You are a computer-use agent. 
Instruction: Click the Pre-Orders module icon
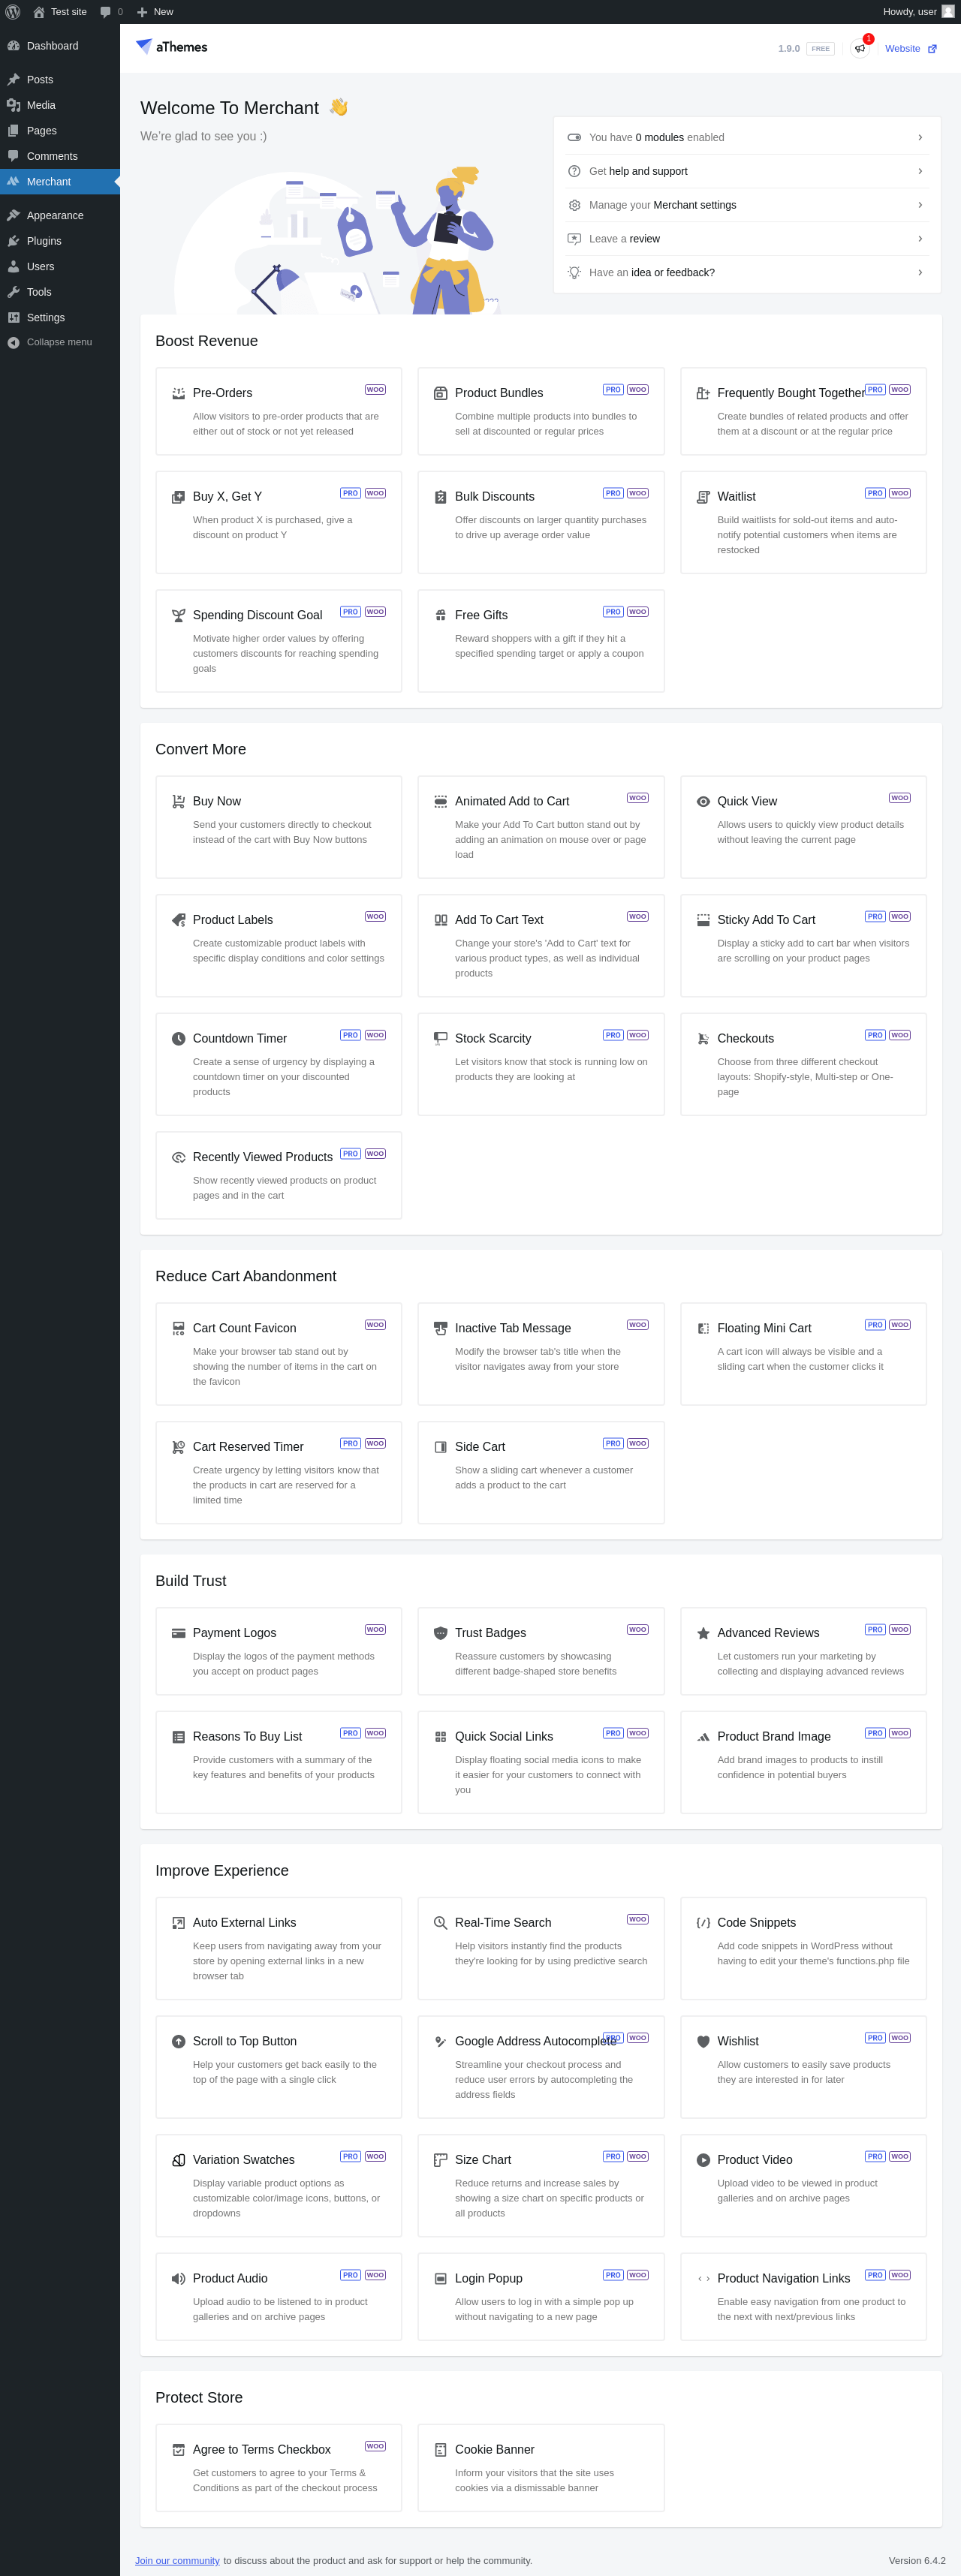[178, 394]
